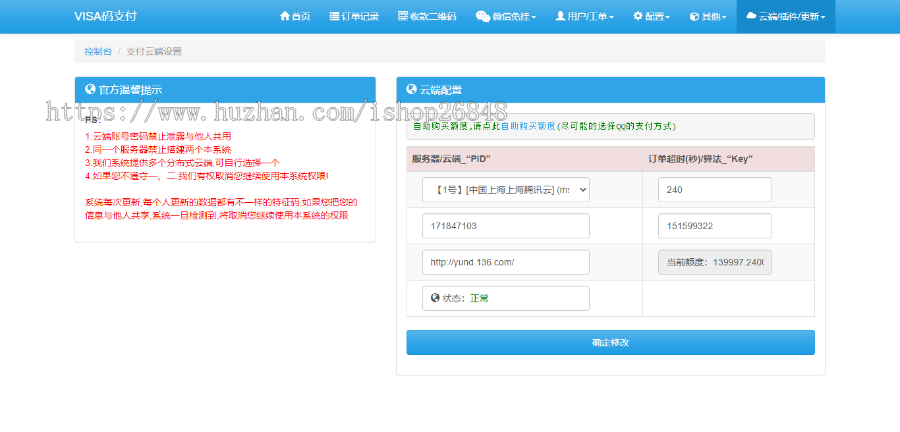Screen dimensions: 900x432
Task: Click the Key field showing 151599322
Action: (x=715, y=226)
